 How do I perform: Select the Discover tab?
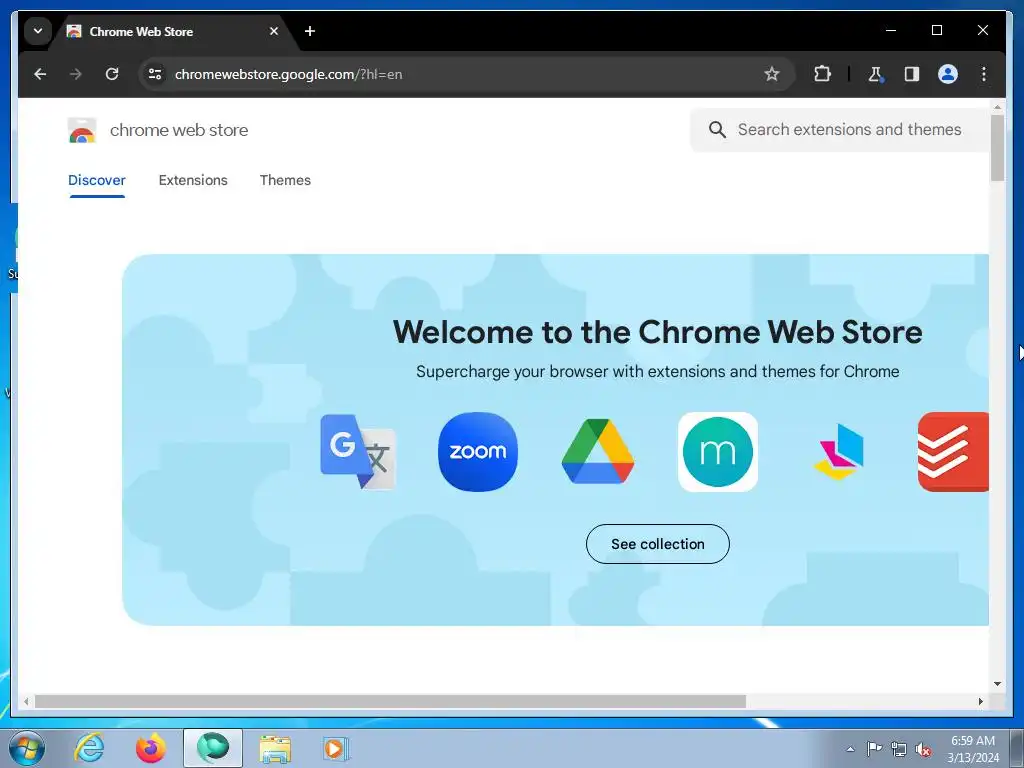tap(97, 180)
